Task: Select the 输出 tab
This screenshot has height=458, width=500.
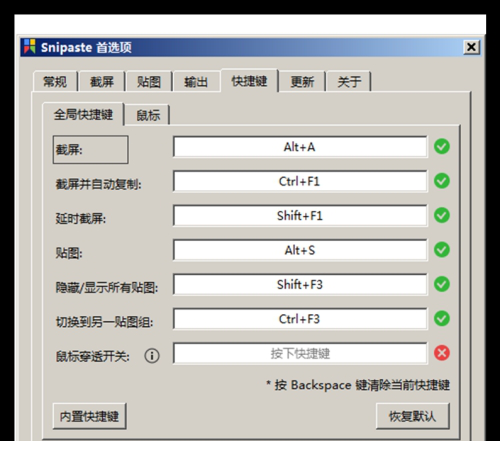Action: pyautogui.click(x=196, y=81)
